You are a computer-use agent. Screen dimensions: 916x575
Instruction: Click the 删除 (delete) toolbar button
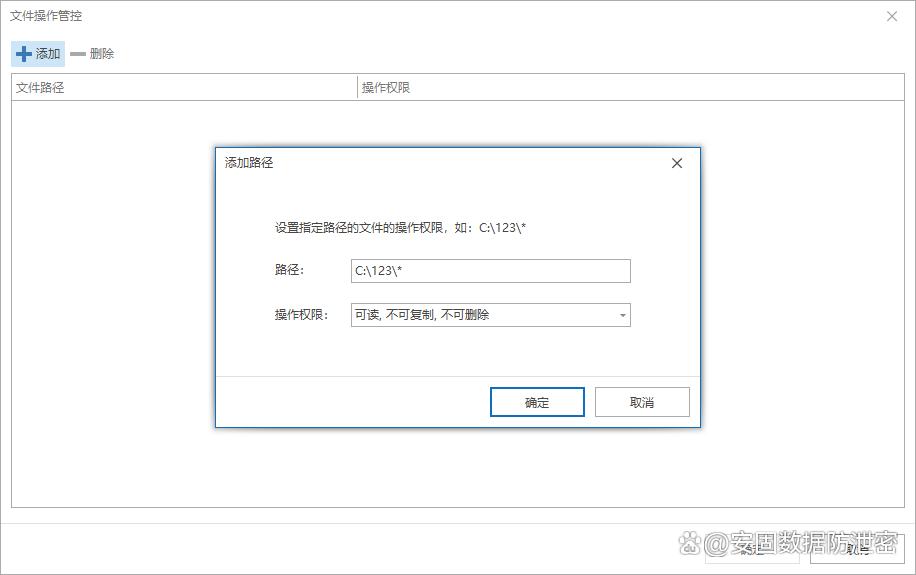[x=92, y=54]
